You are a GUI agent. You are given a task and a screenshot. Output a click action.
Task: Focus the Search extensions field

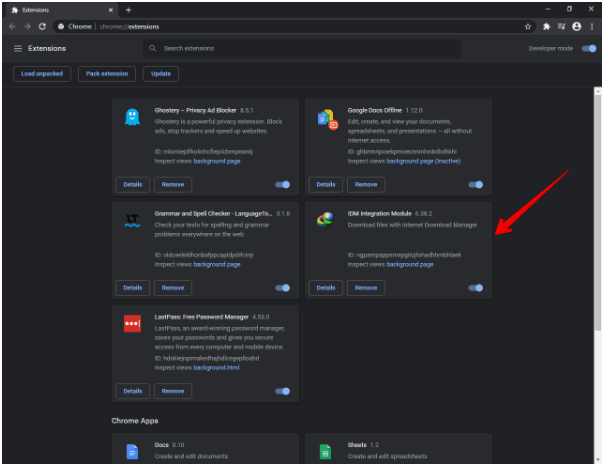(x=302, y=48)
